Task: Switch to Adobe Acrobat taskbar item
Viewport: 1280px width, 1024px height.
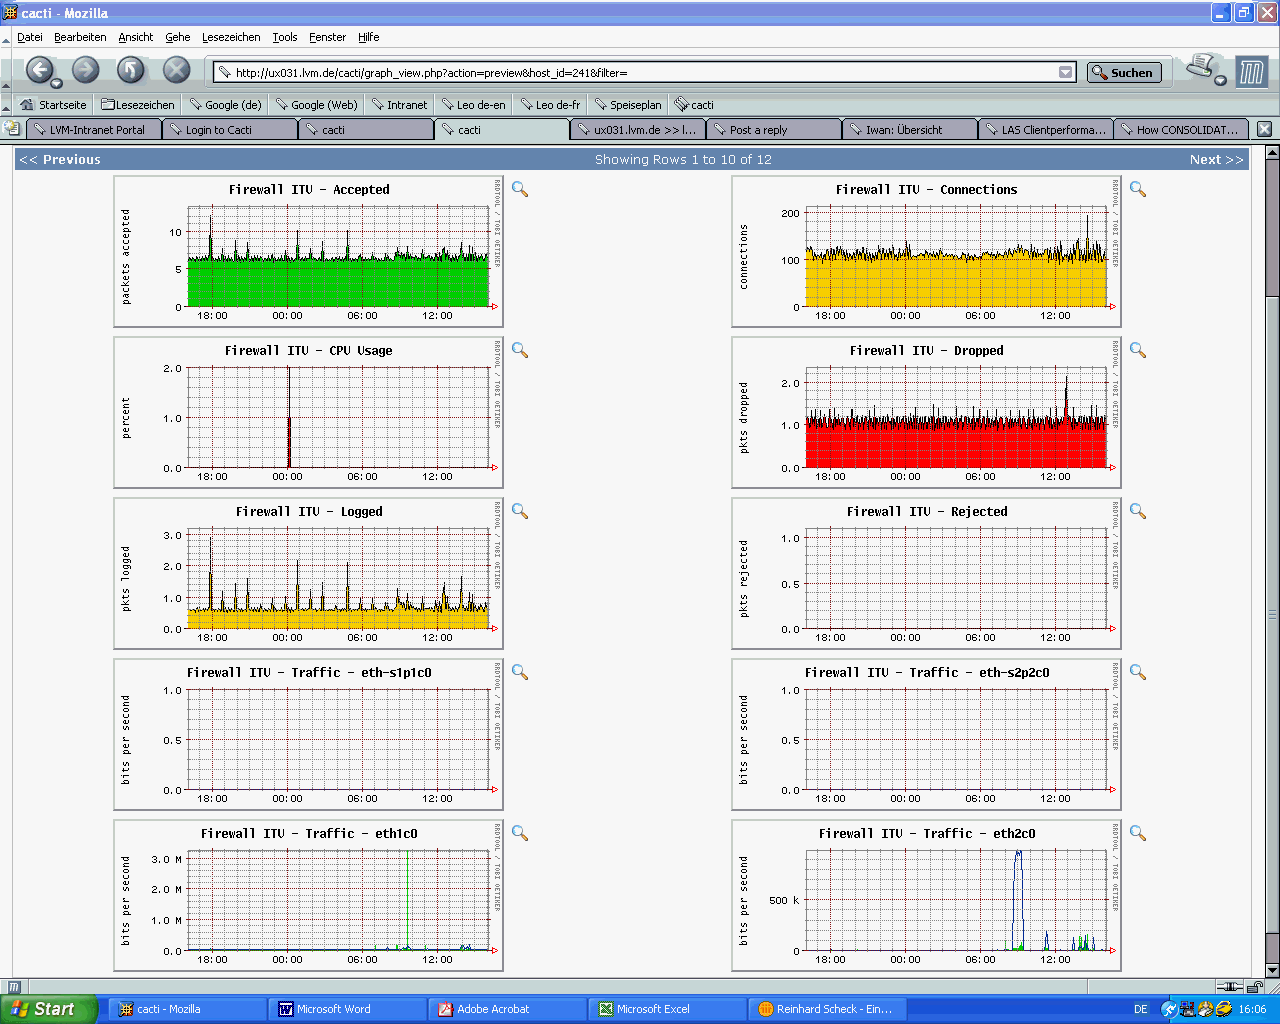Action: pos(508,1009)
